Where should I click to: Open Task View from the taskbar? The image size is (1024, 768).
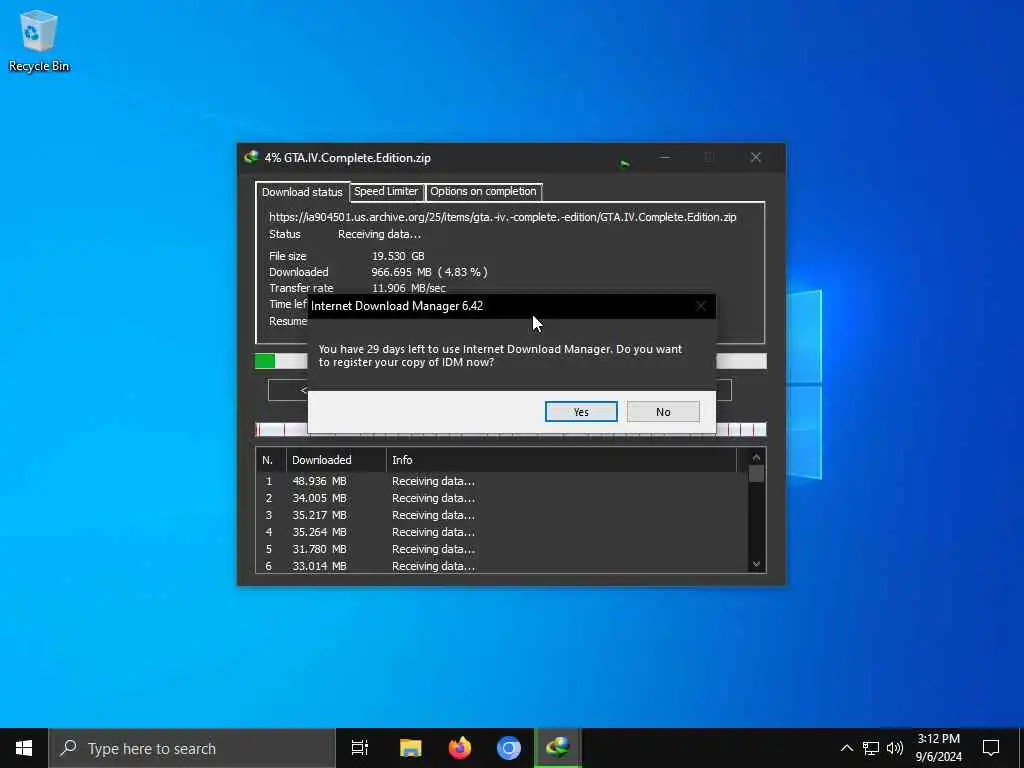point(360,748)
